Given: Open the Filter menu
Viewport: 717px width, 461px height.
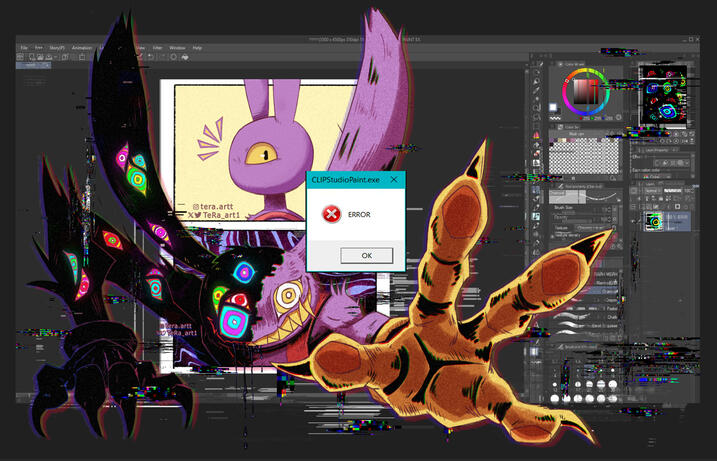Looking at the screenshot, I should 158,48.
